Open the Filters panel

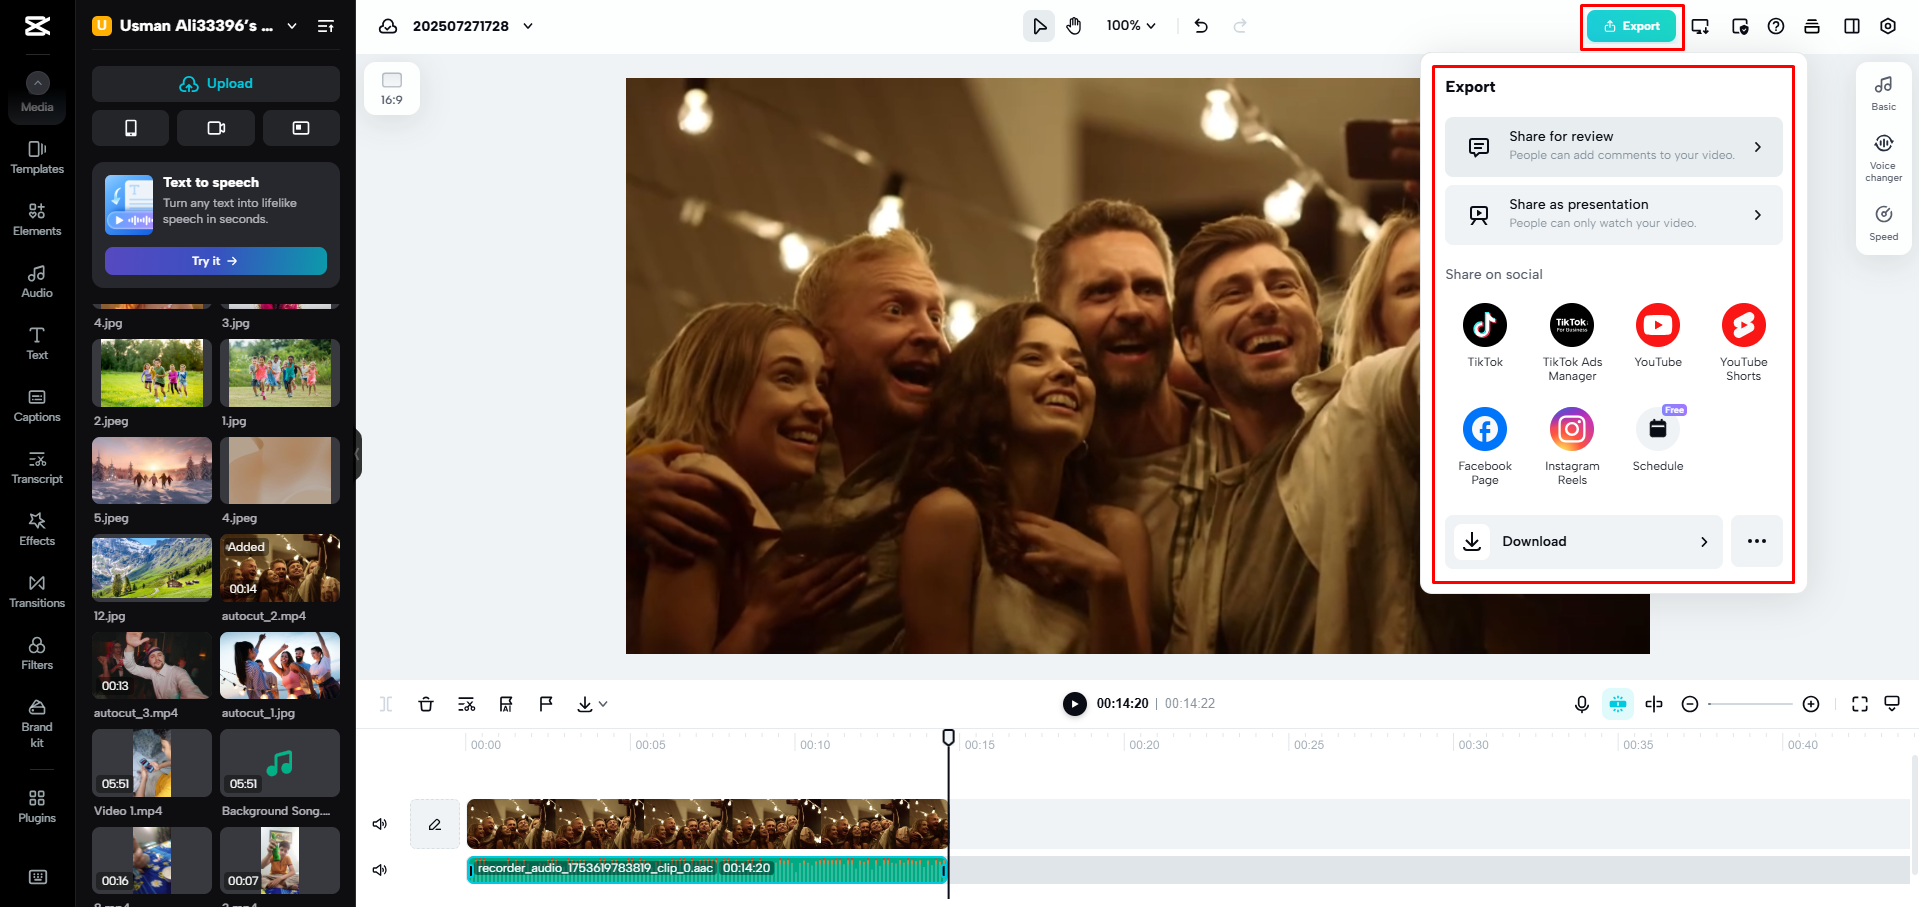tap(36, 652)
